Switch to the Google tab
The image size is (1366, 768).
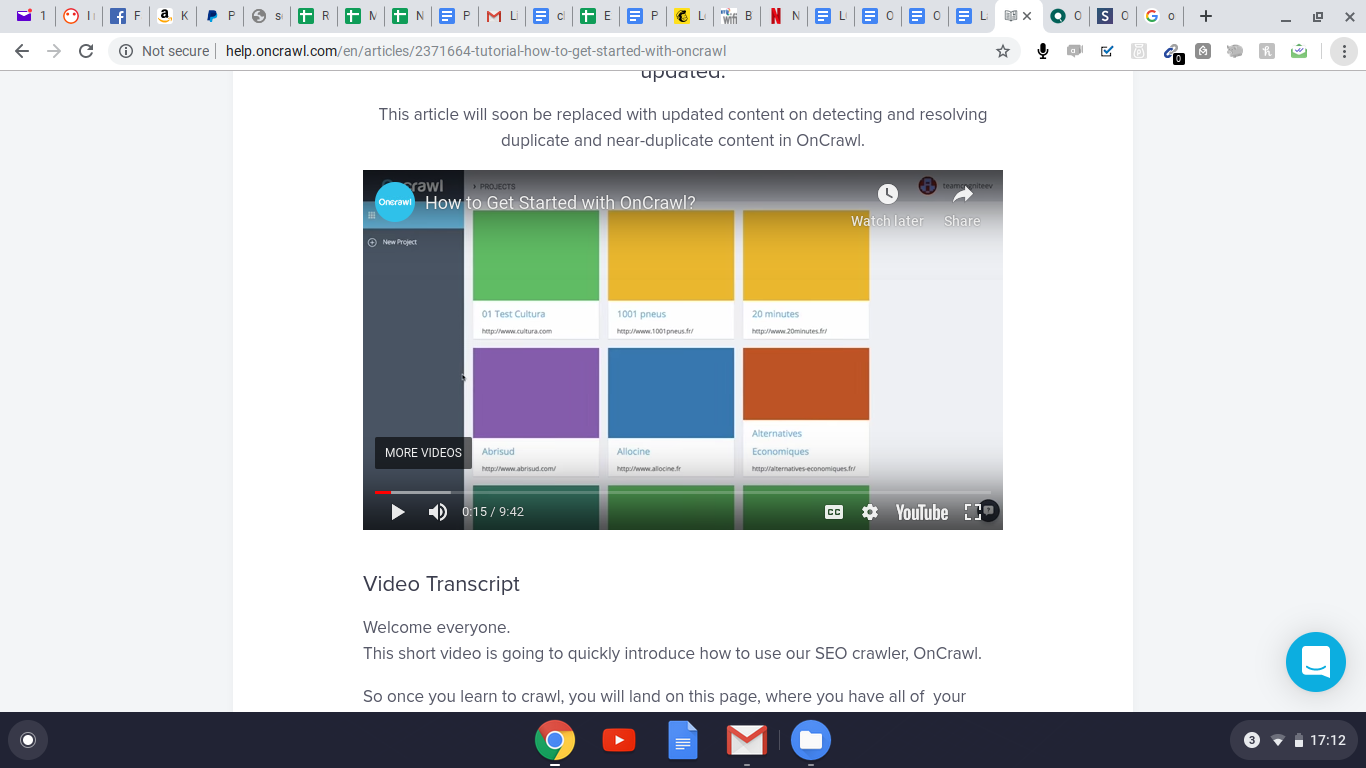click(x=1160, y=16)
